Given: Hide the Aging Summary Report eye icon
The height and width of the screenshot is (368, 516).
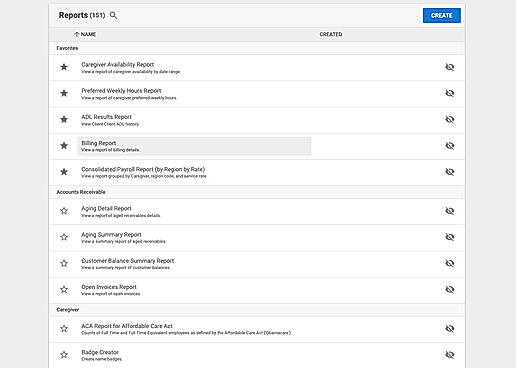Looking at the screenshot, I should (x=450, y=237).
